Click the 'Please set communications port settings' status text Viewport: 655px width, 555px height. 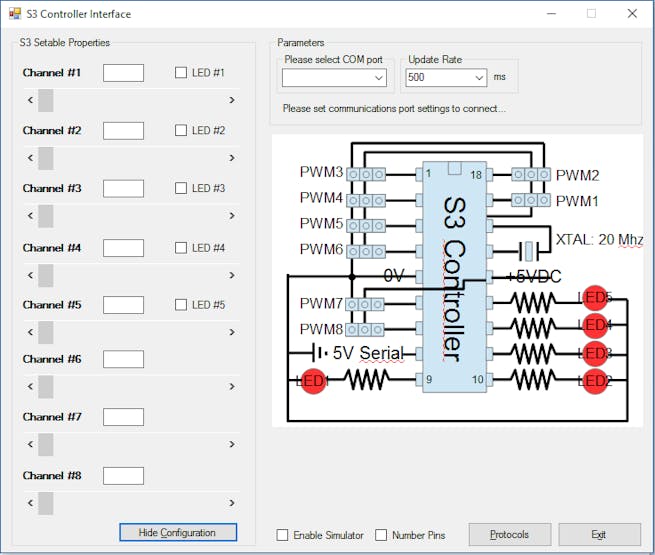point(394,109)
